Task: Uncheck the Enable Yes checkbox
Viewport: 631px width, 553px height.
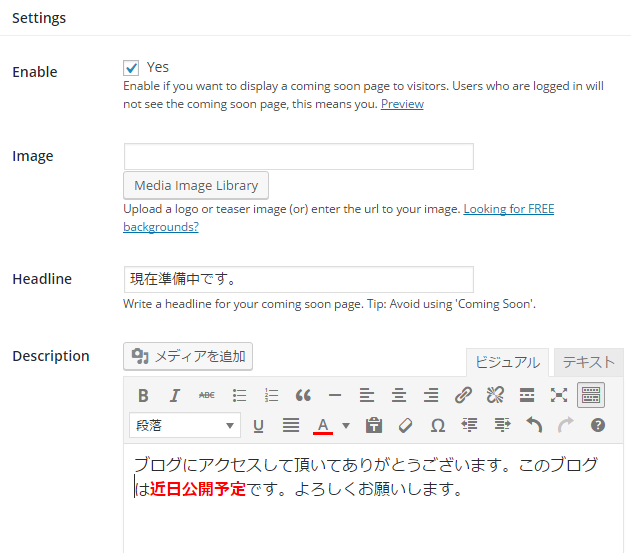Action: (x=131, y=68)
